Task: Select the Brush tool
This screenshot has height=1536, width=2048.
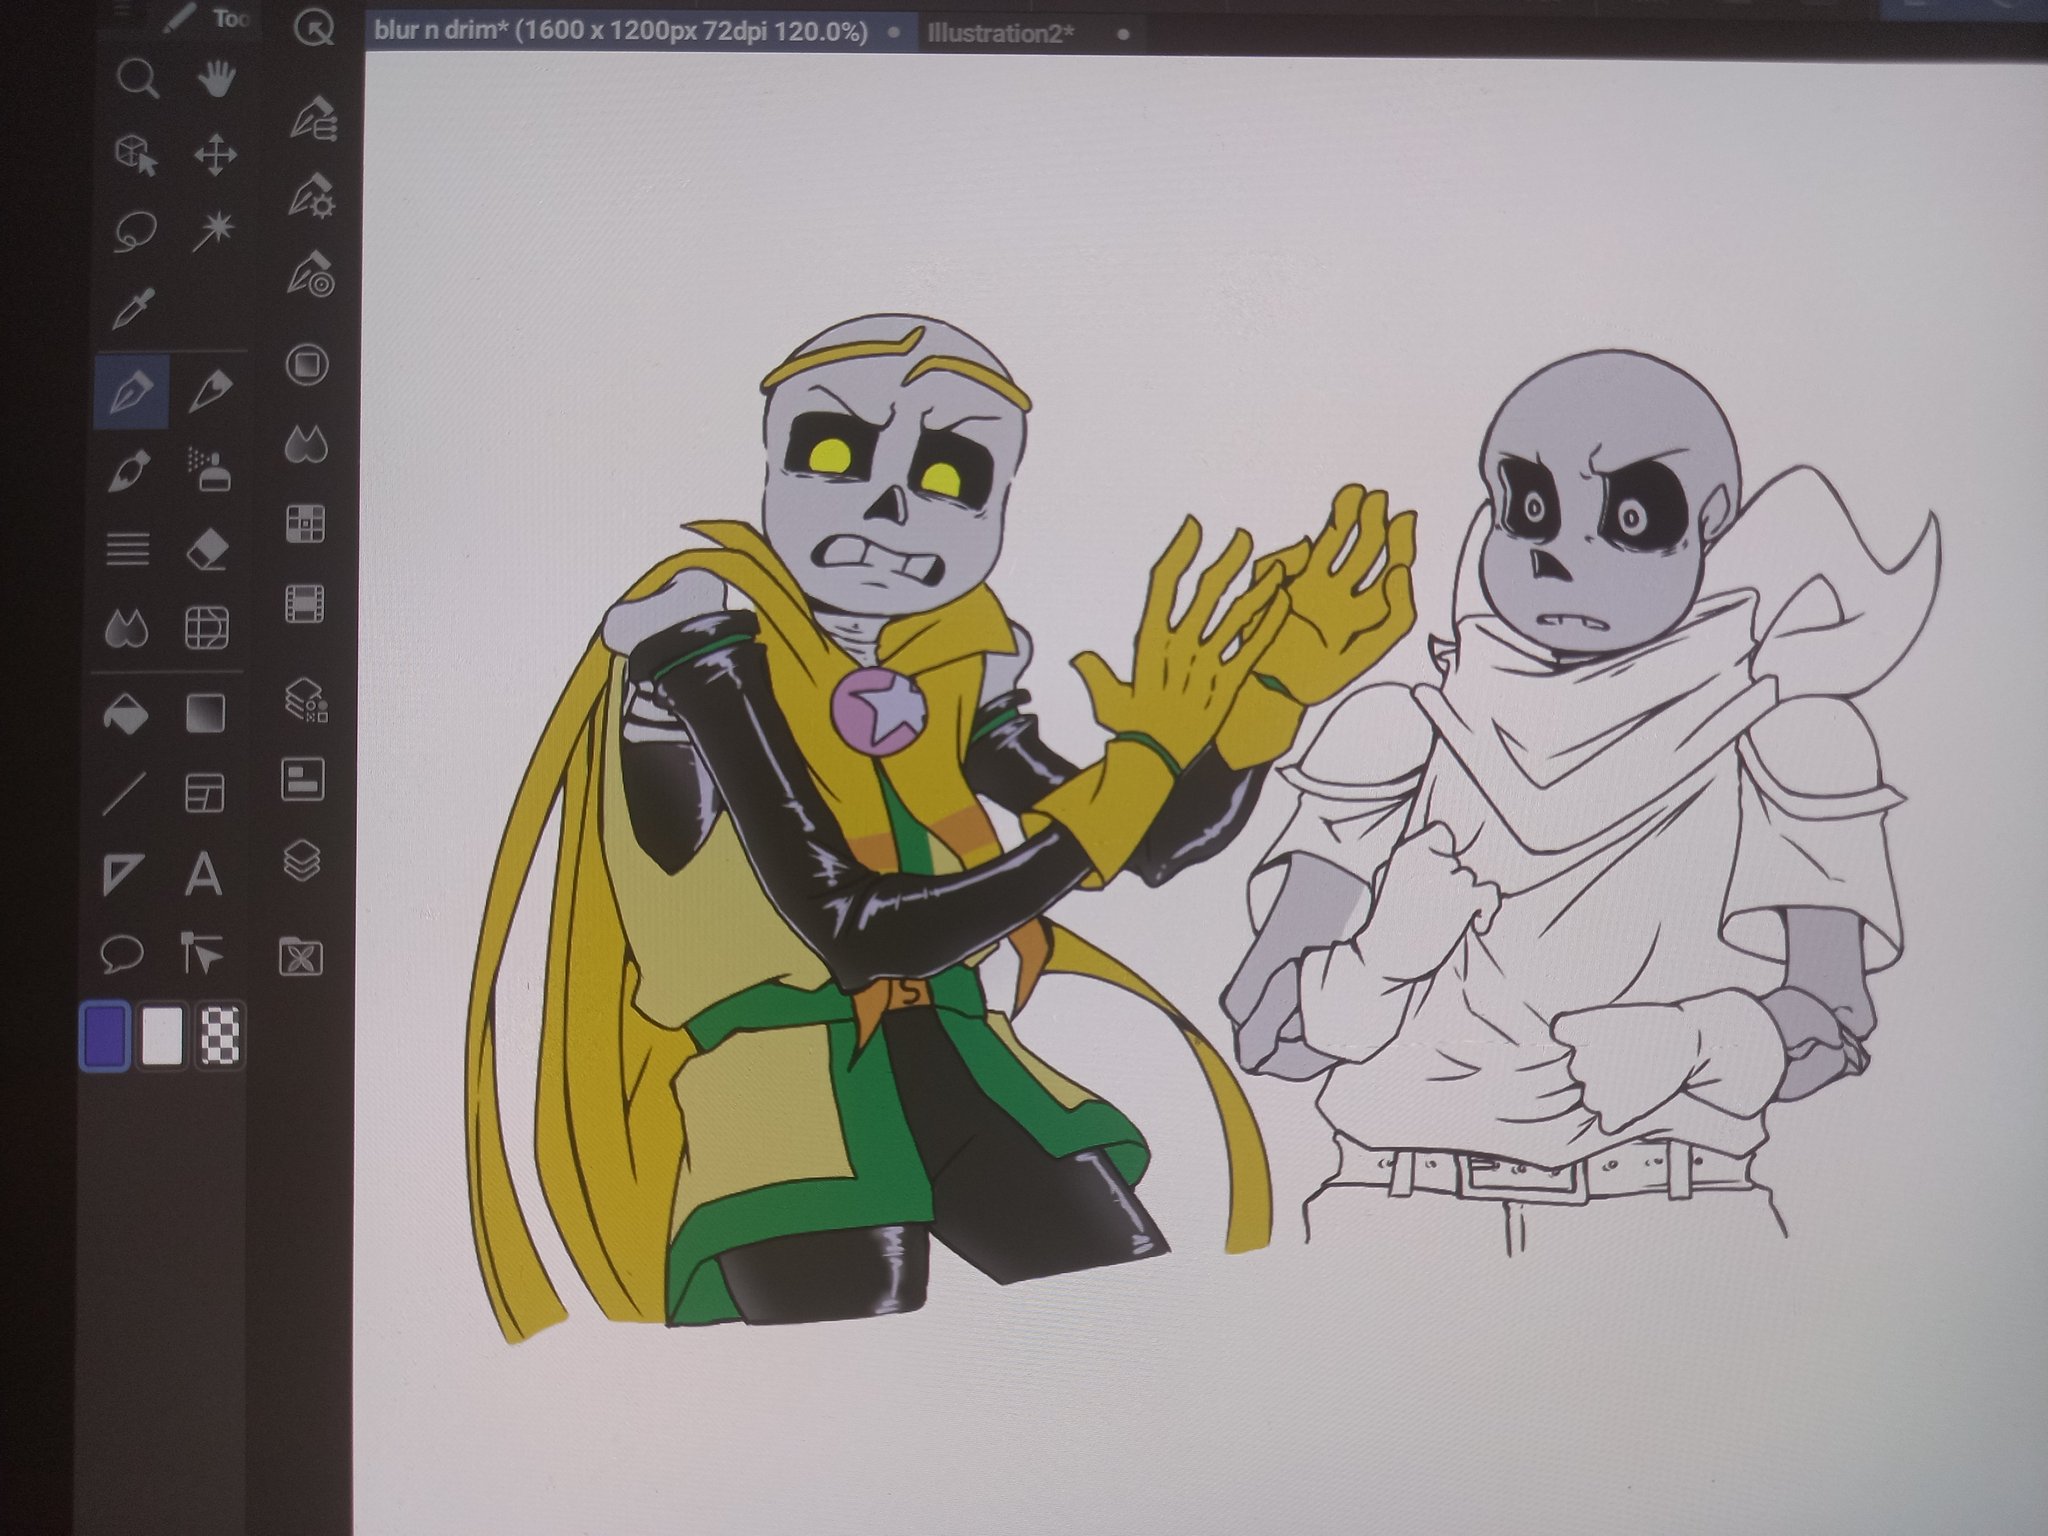Action: (130, 471)
